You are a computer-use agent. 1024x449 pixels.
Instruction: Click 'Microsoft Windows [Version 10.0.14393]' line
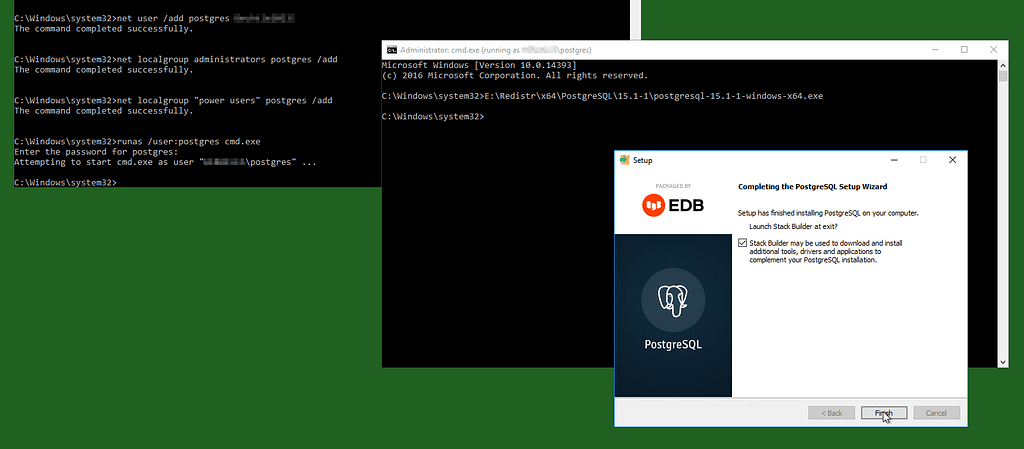point(479,66)
